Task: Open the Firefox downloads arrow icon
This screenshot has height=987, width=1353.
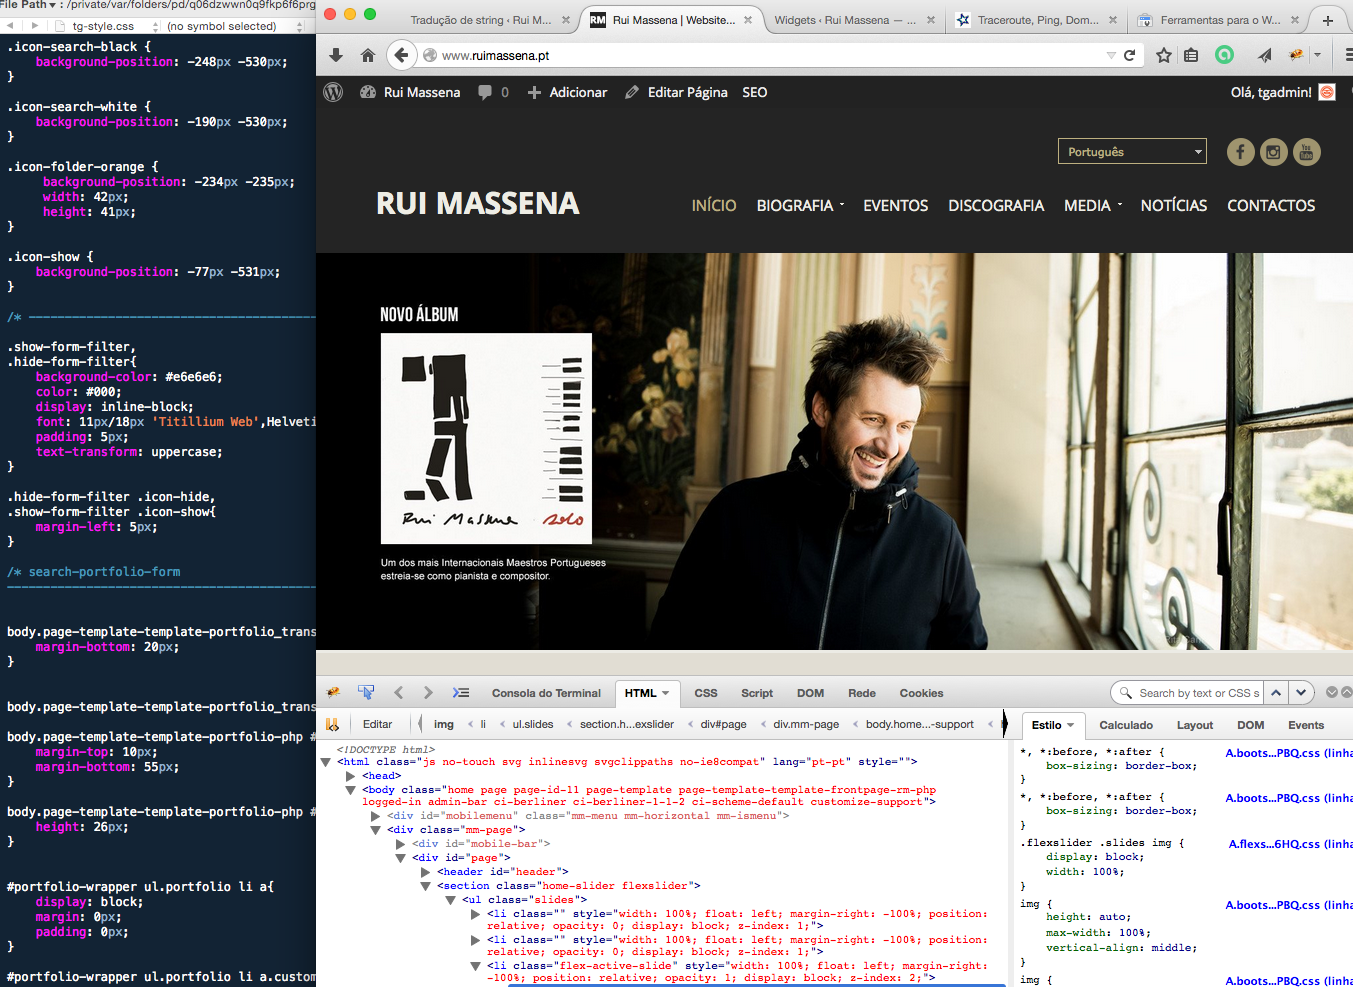Action: (x=336, y=55)
